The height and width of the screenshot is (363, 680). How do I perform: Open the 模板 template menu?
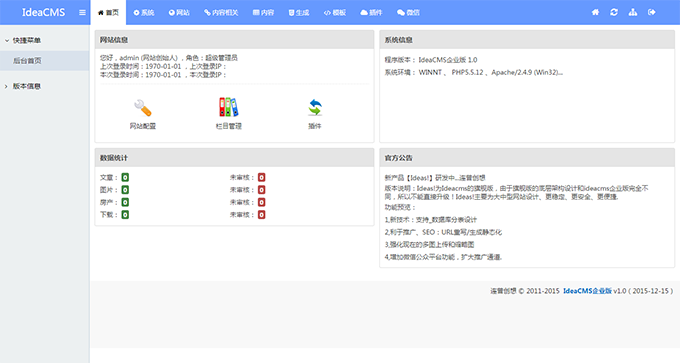click(335, 13)
